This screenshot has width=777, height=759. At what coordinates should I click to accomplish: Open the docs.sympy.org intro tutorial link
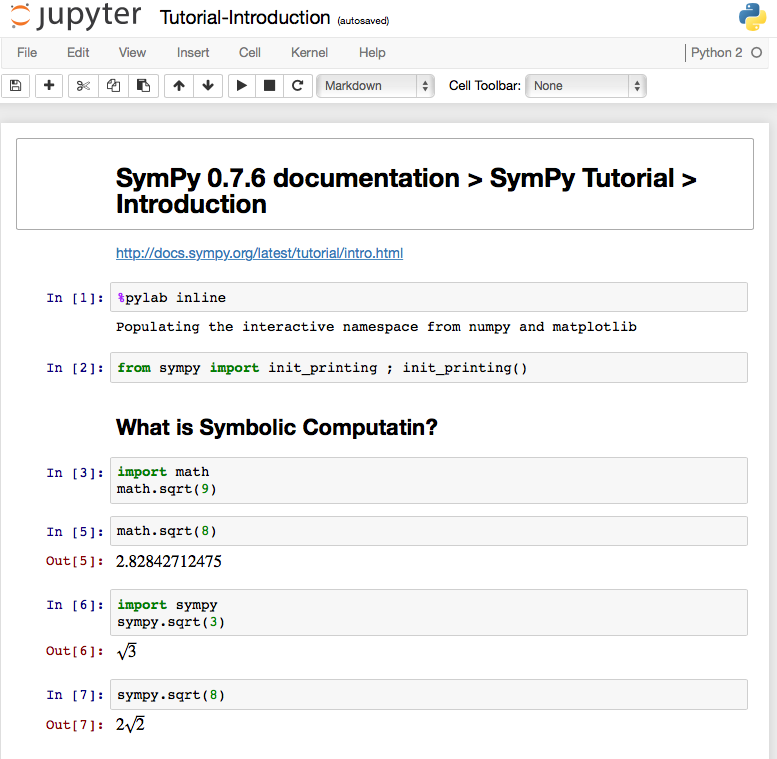pos(259,253)
